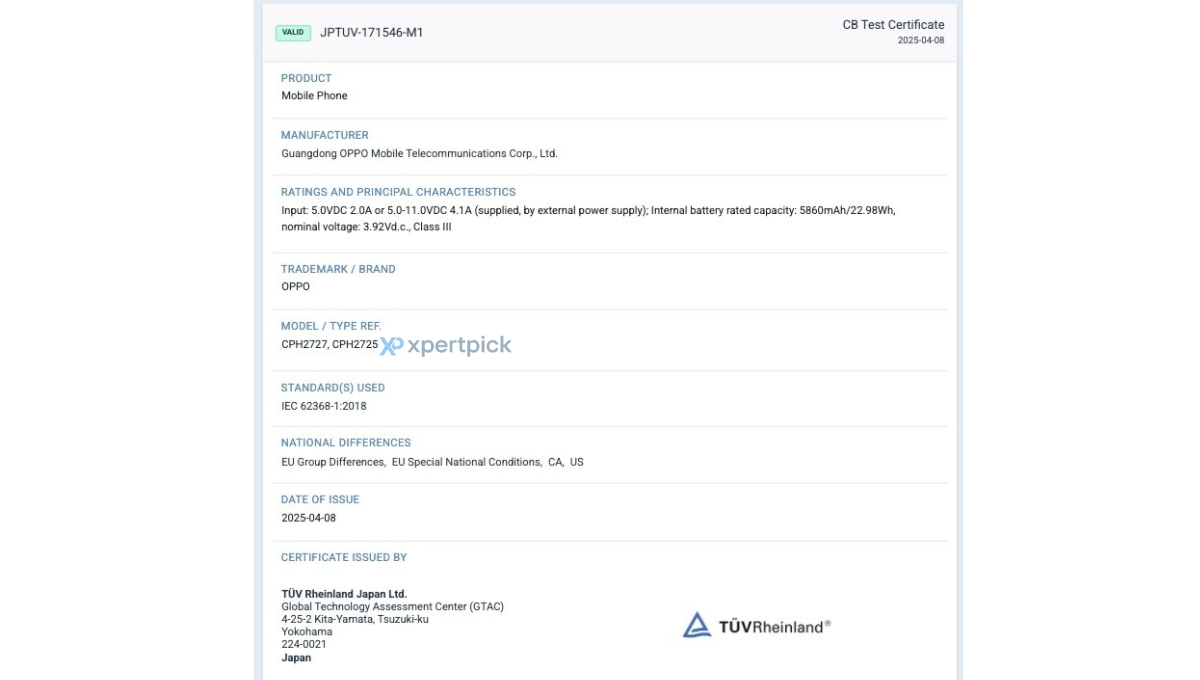Click the xpertpick XP watermark icon
Screen dimensions: 1200x680
(392, 346)
